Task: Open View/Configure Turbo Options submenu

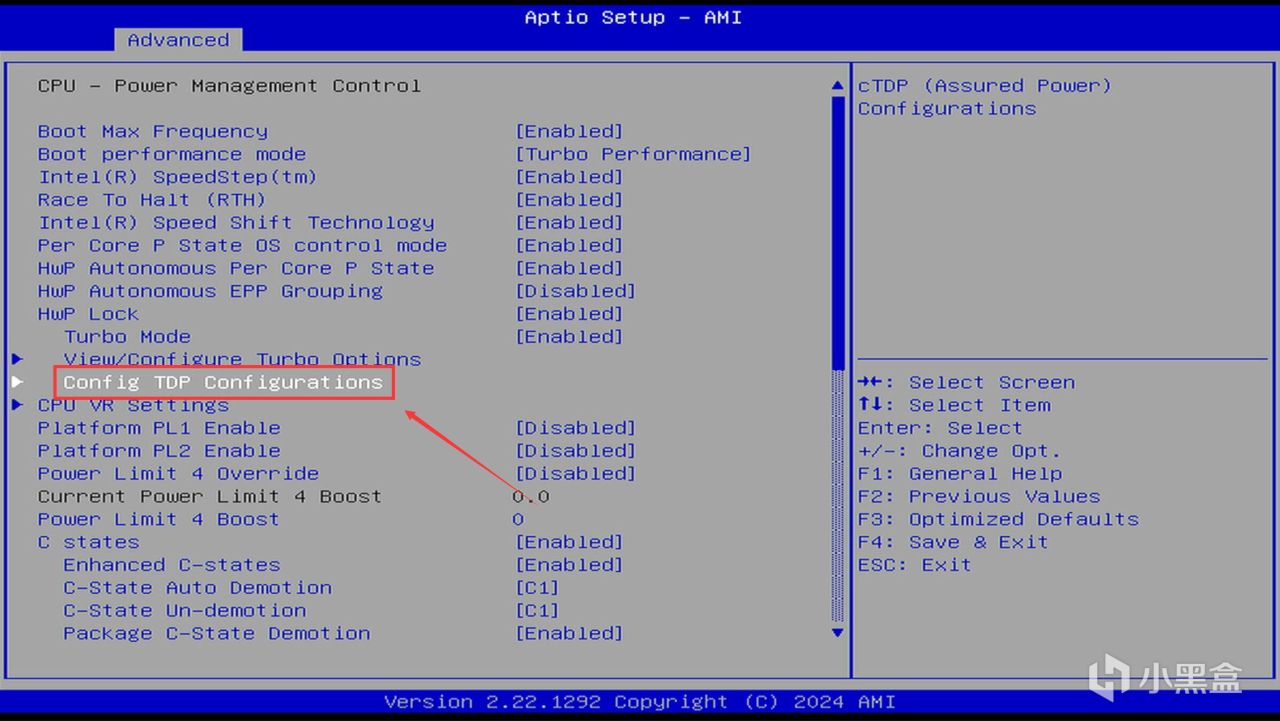Action: point(243,359)
